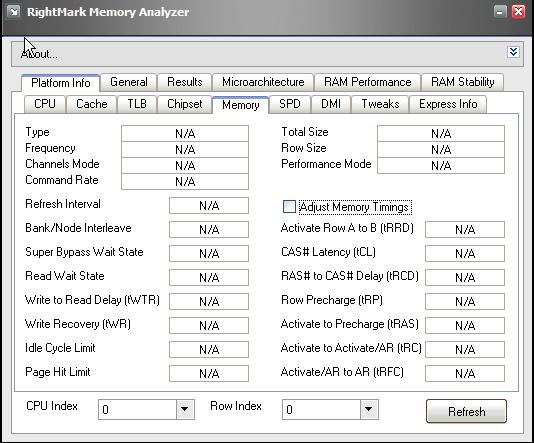
Task: Go to the Express Info sub-tab
Action: click(x=448, y=104)
